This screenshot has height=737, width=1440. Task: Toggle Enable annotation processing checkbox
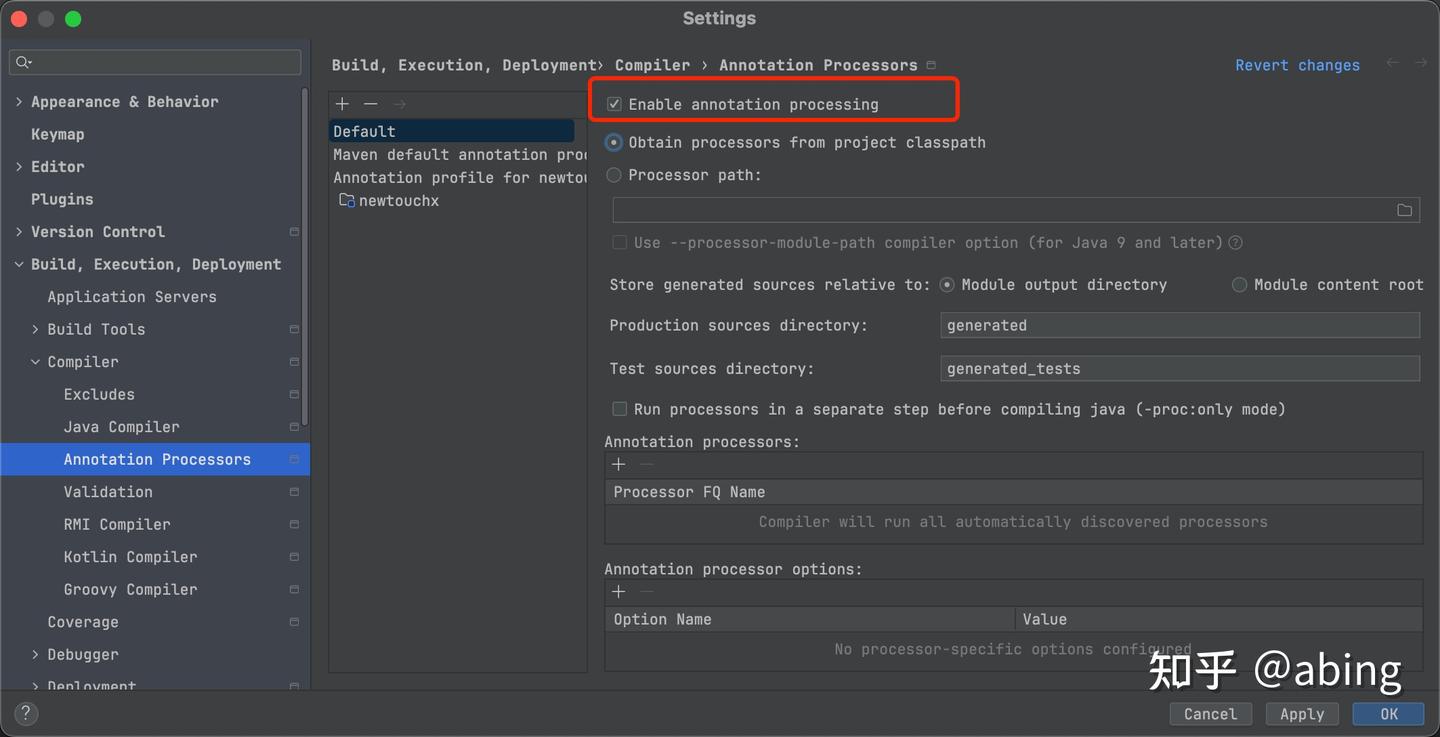click(x=615, y=104)
